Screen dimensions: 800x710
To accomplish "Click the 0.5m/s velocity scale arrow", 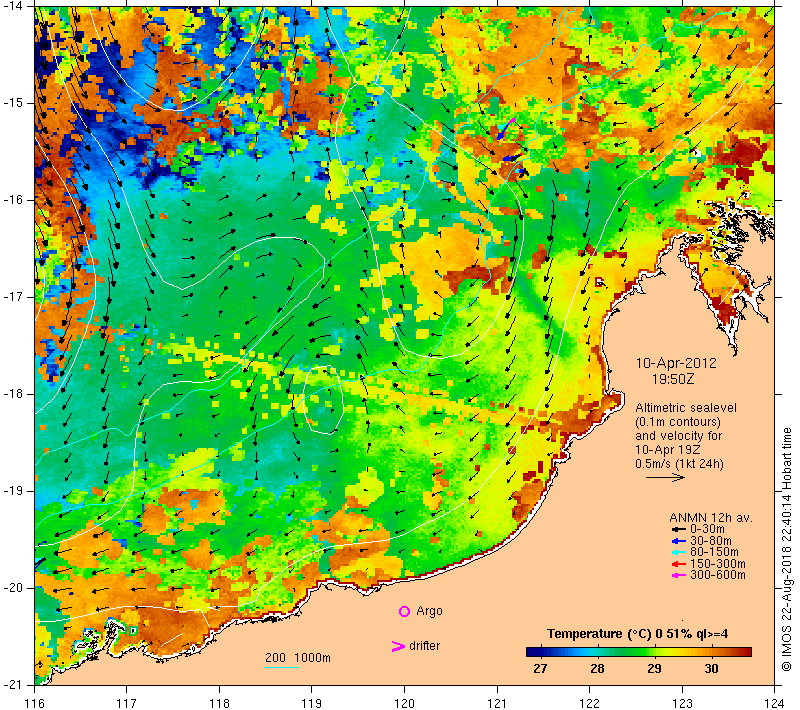I will pyautogui.click(x=665, y=477).
